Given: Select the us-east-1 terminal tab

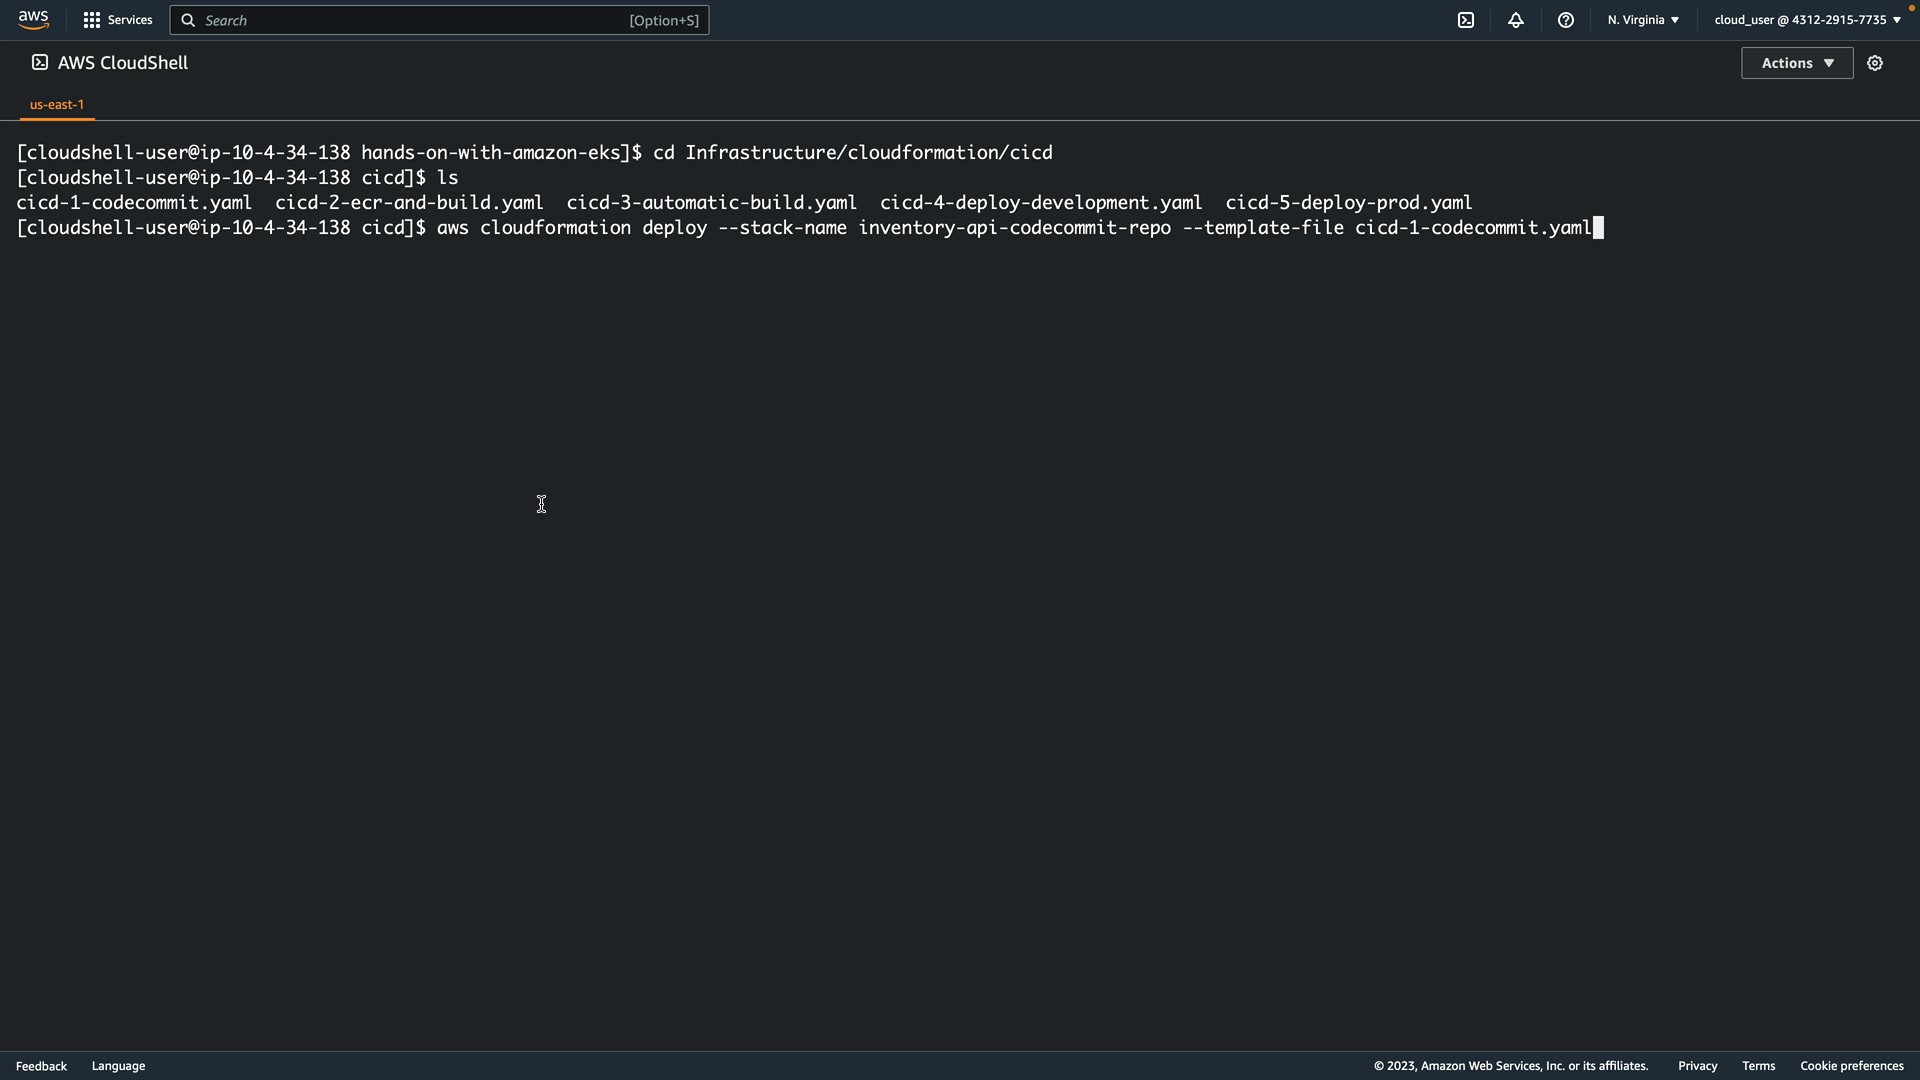Looking at the screenshot, I should (57, 104).
